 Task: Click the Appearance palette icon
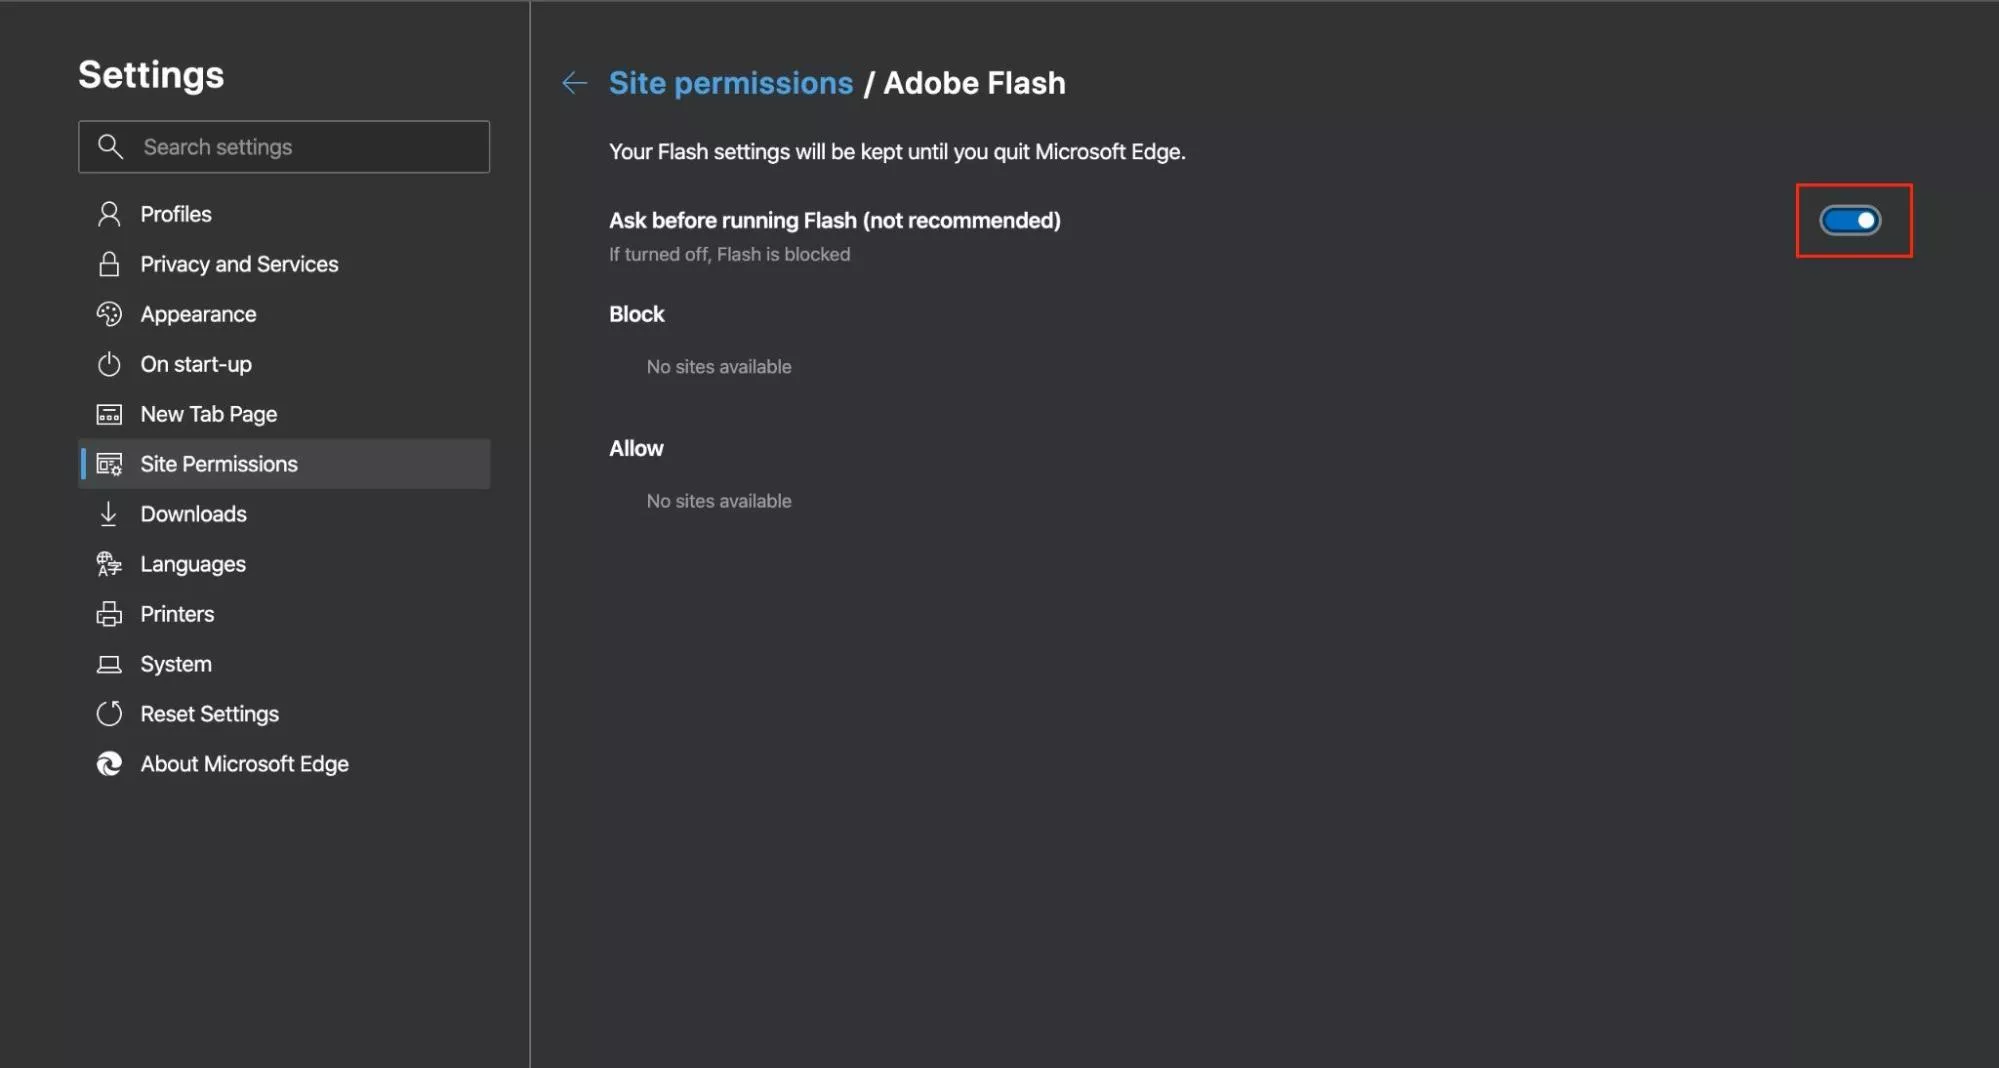coord(109,314)
